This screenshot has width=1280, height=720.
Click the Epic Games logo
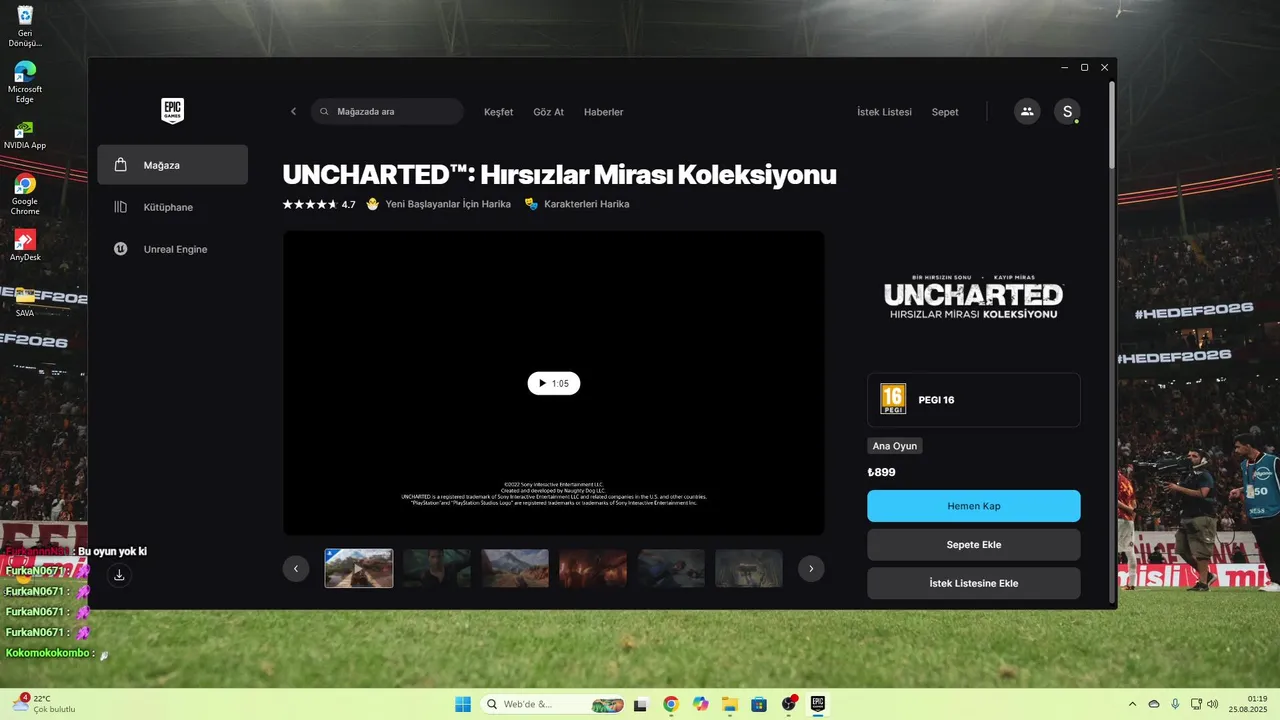pyautogui.click(x=172, y=111)
